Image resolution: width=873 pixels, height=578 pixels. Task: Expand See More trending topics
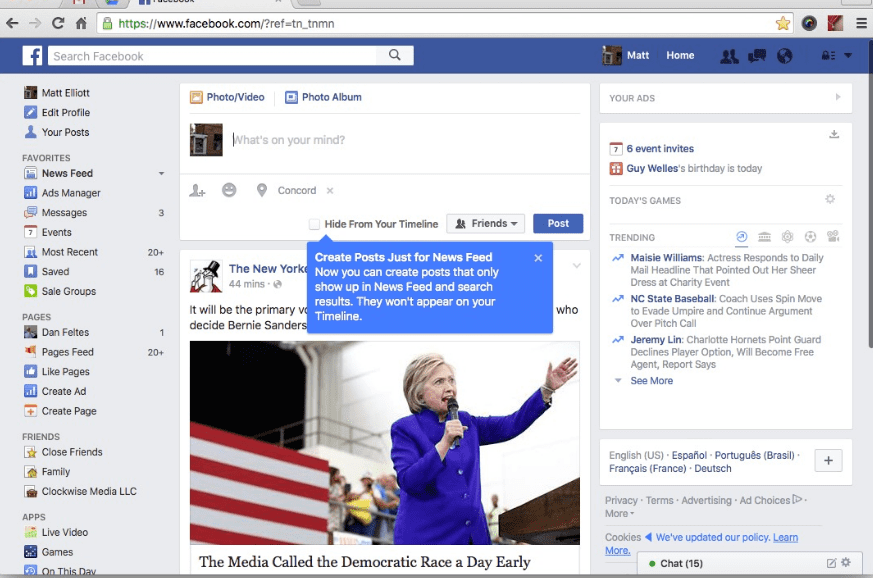tap(650, 381)
